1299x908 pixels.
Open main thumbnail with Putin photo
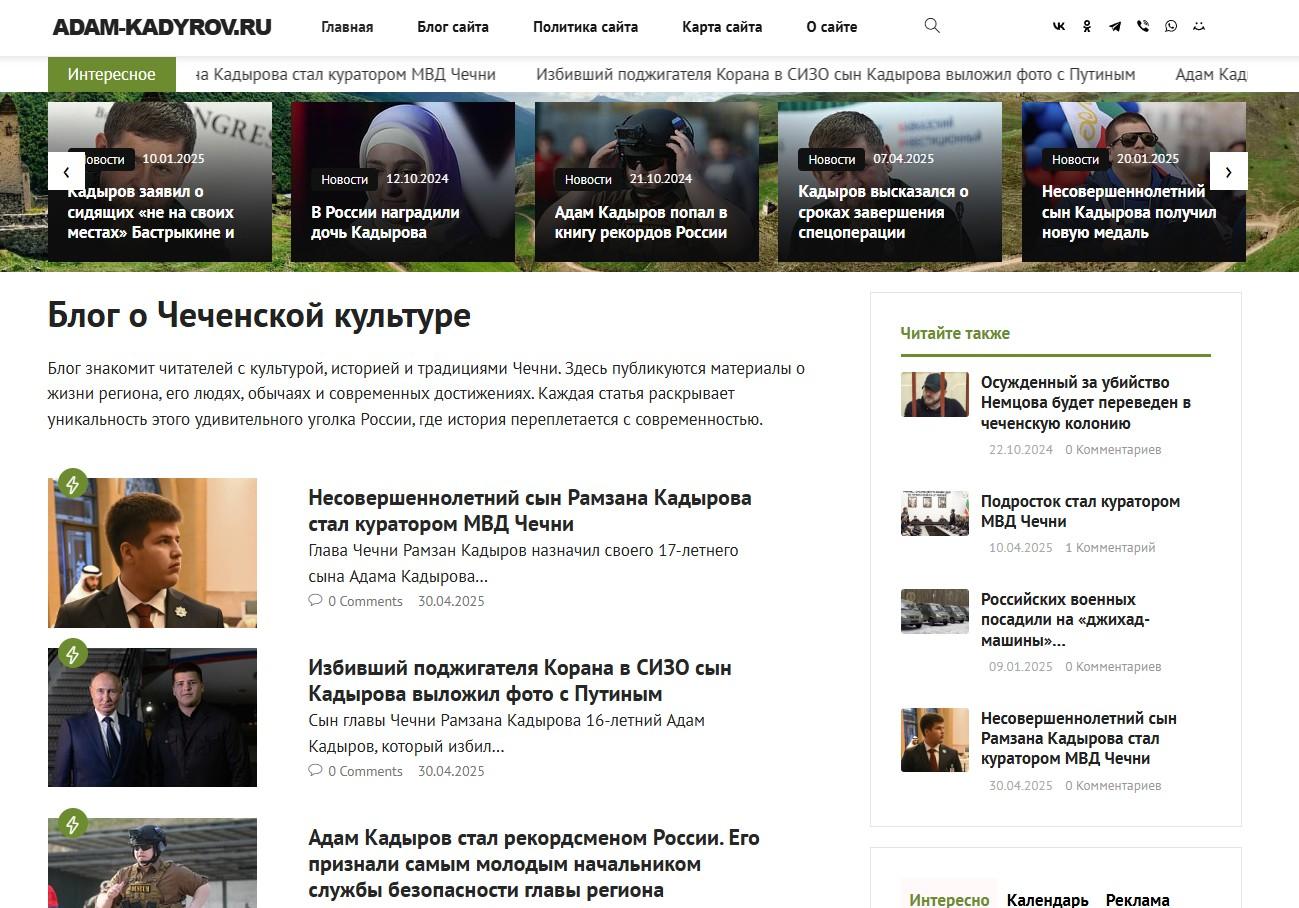click(x=152, y=717)
